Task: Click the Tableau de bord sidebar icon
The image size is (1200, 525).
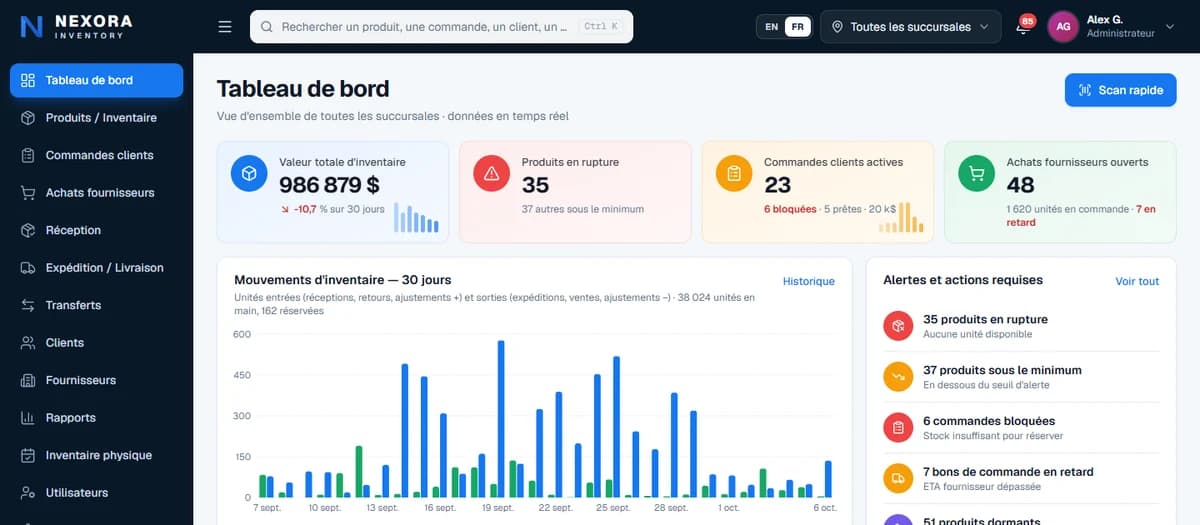Action: 28,80
